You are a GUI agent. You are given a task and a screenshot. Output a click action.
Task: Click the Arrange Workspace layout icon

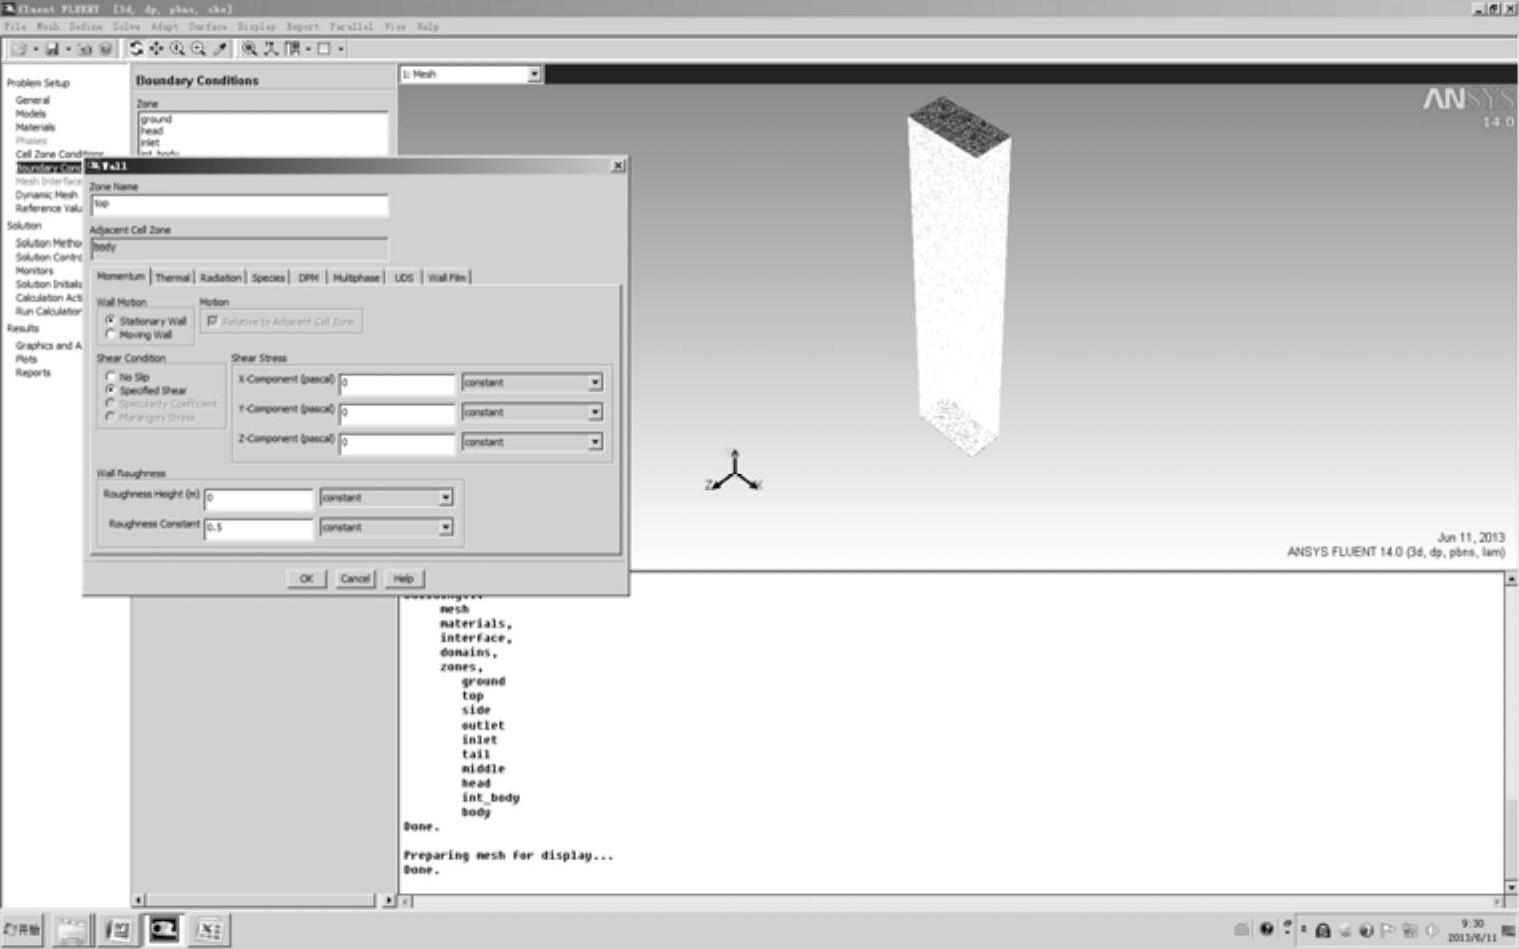(293, 48)
